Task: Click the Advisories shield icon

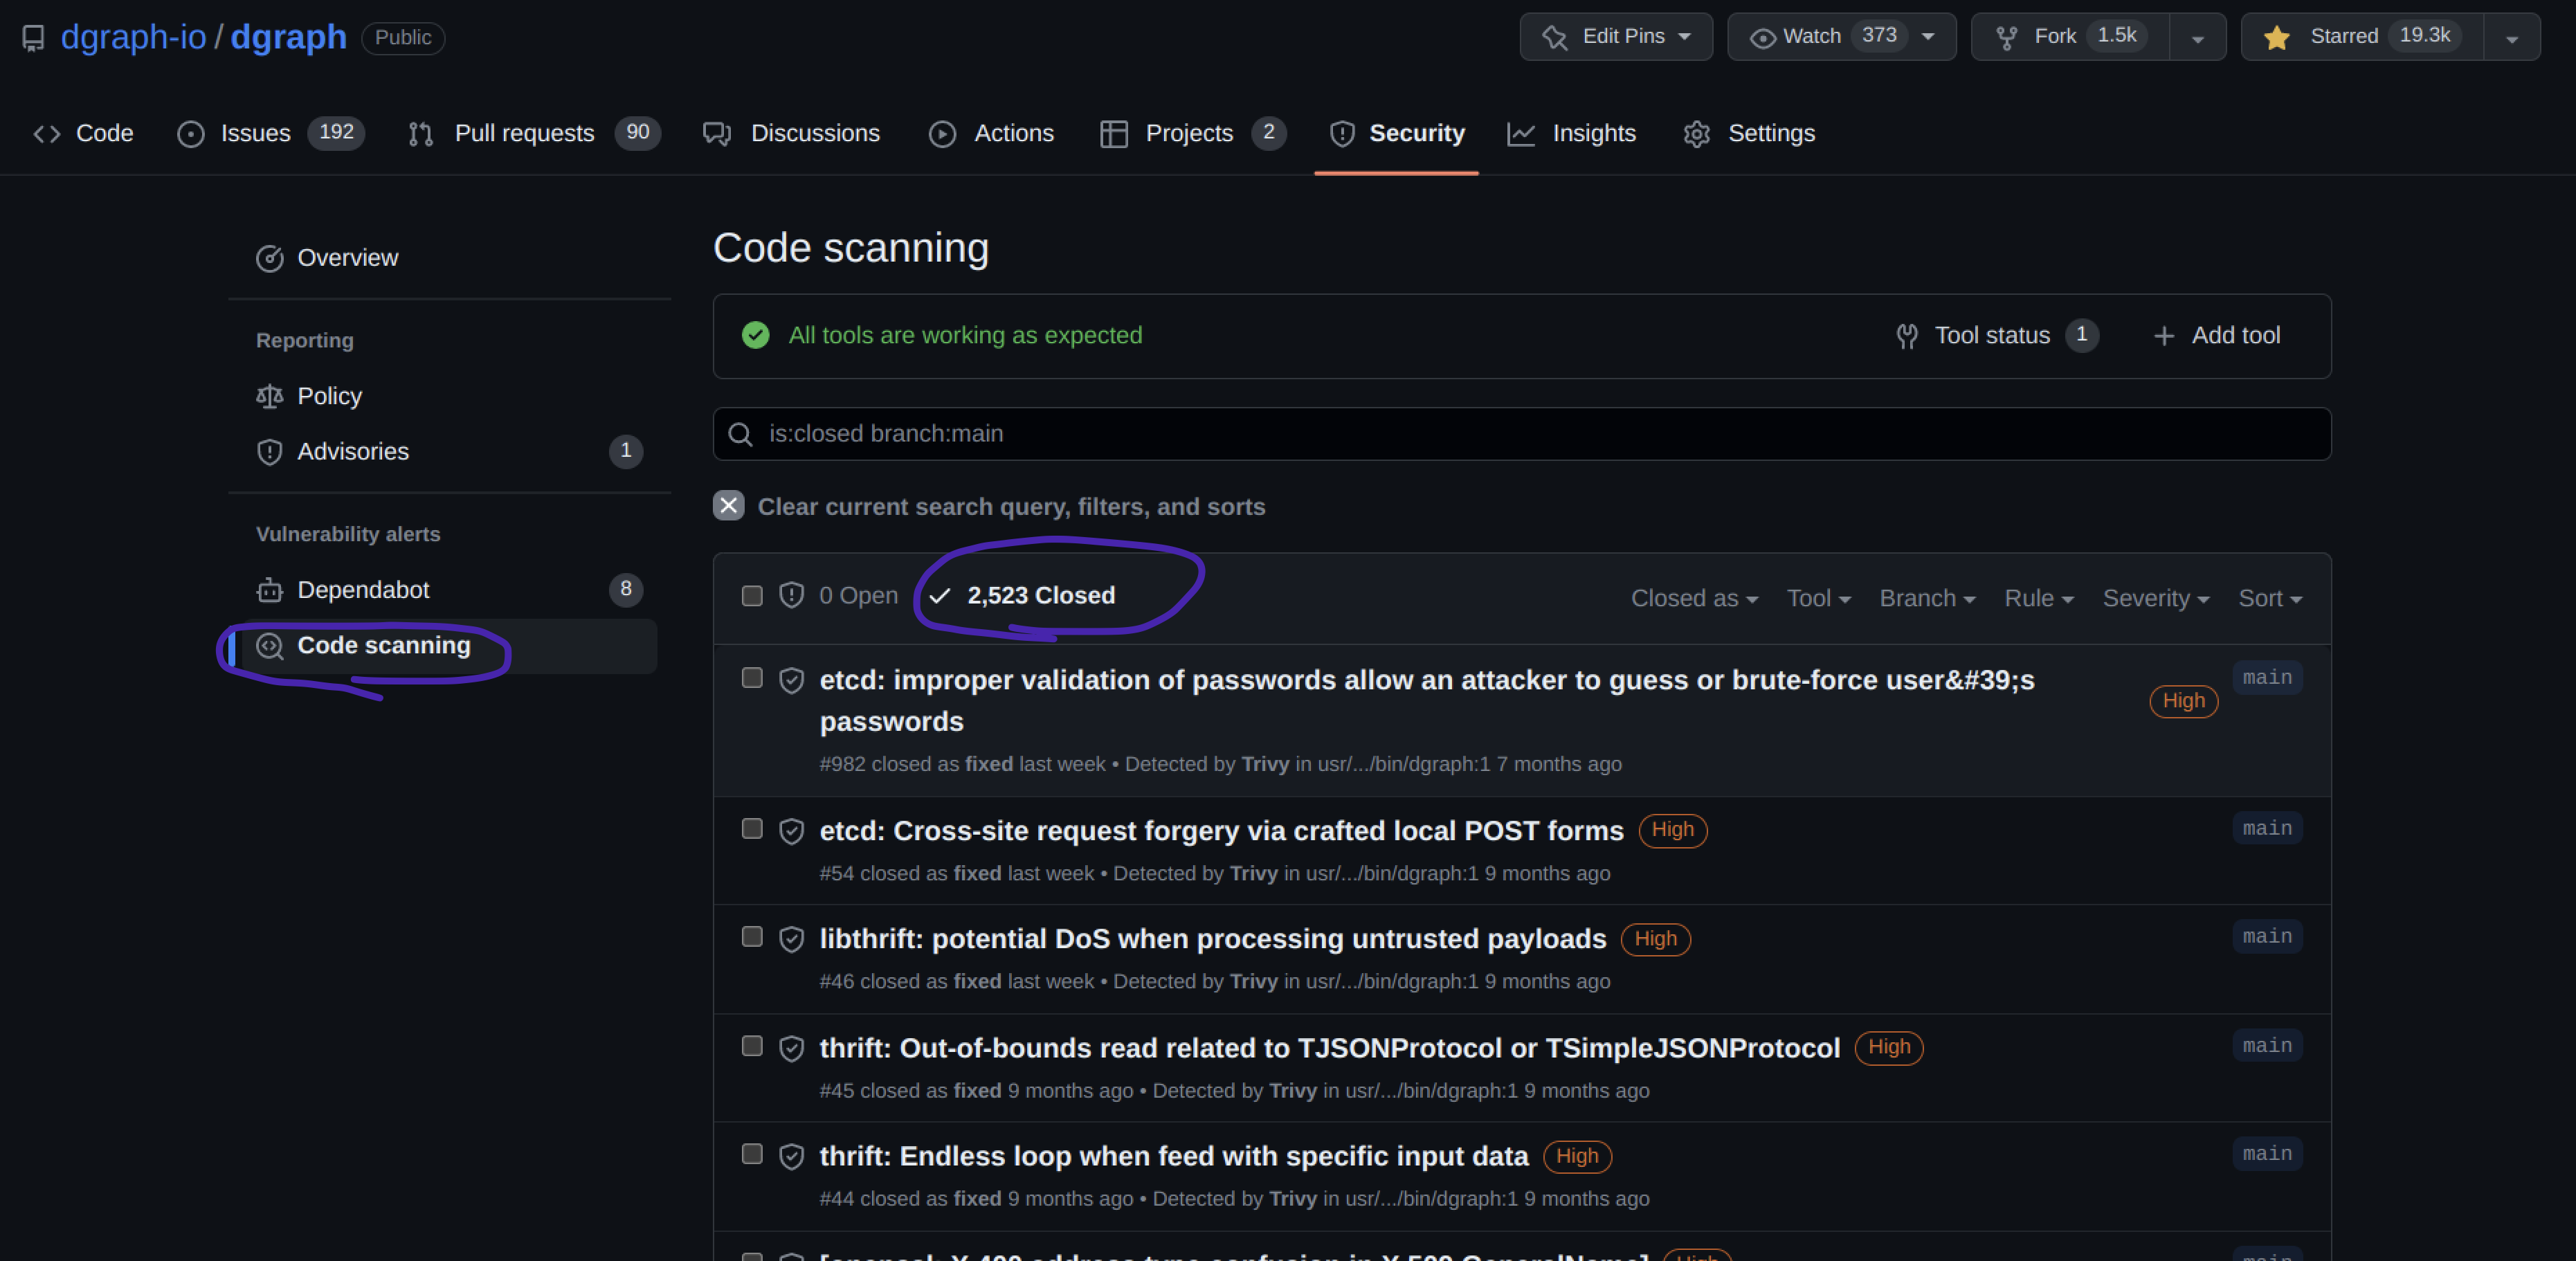Action: coord(269,453)
